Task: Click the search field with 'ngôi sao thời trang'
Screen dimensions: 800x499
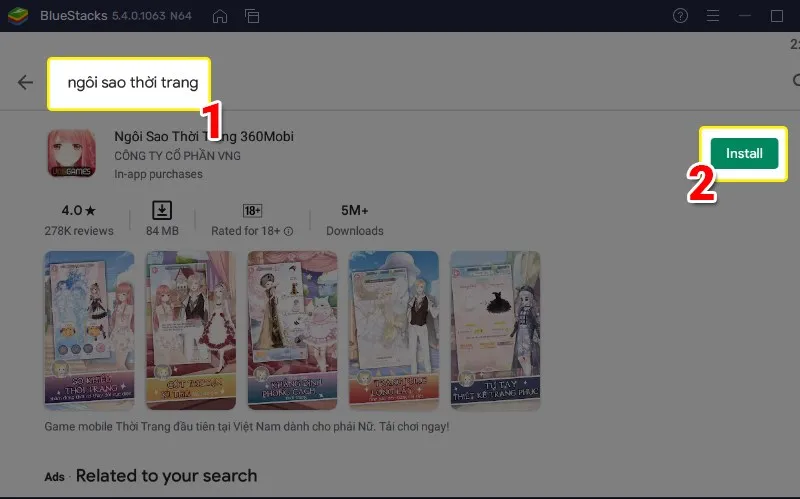Action: click(132, 83)
